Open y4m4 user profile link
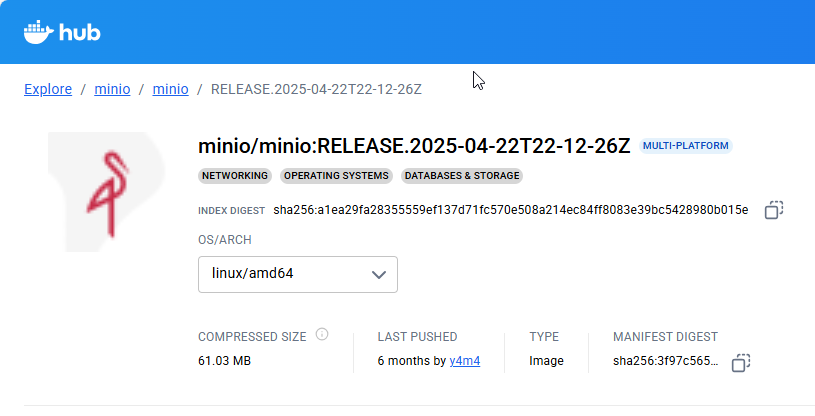 pos(465,361)
